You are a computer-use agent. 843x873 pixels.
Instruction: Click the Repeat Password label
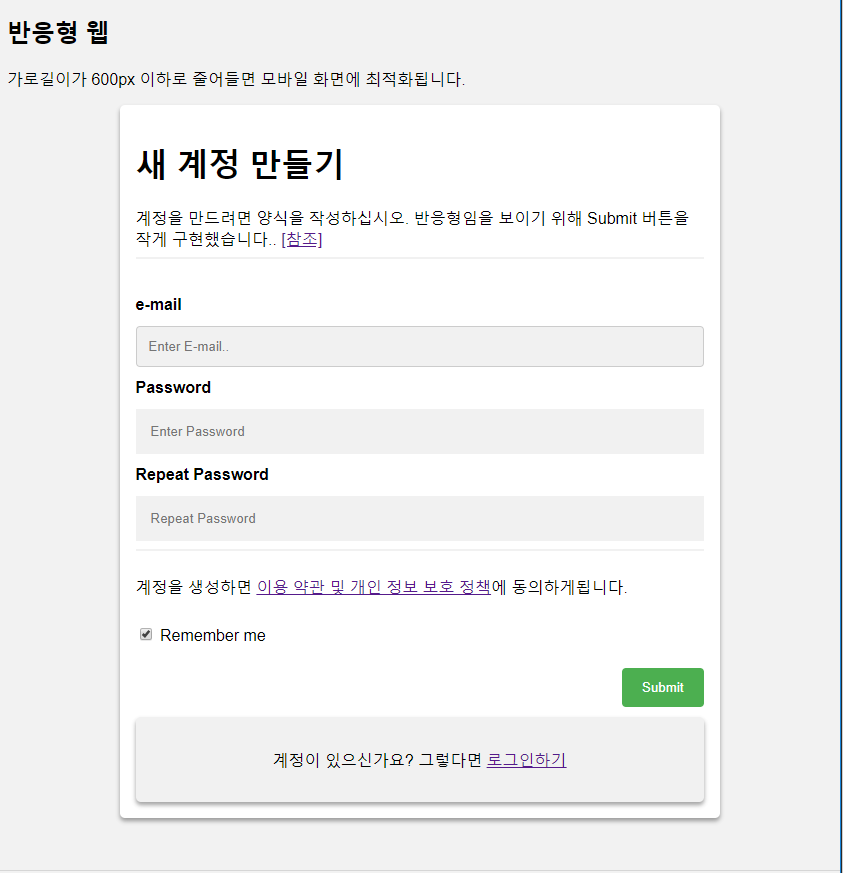point(202,475)
